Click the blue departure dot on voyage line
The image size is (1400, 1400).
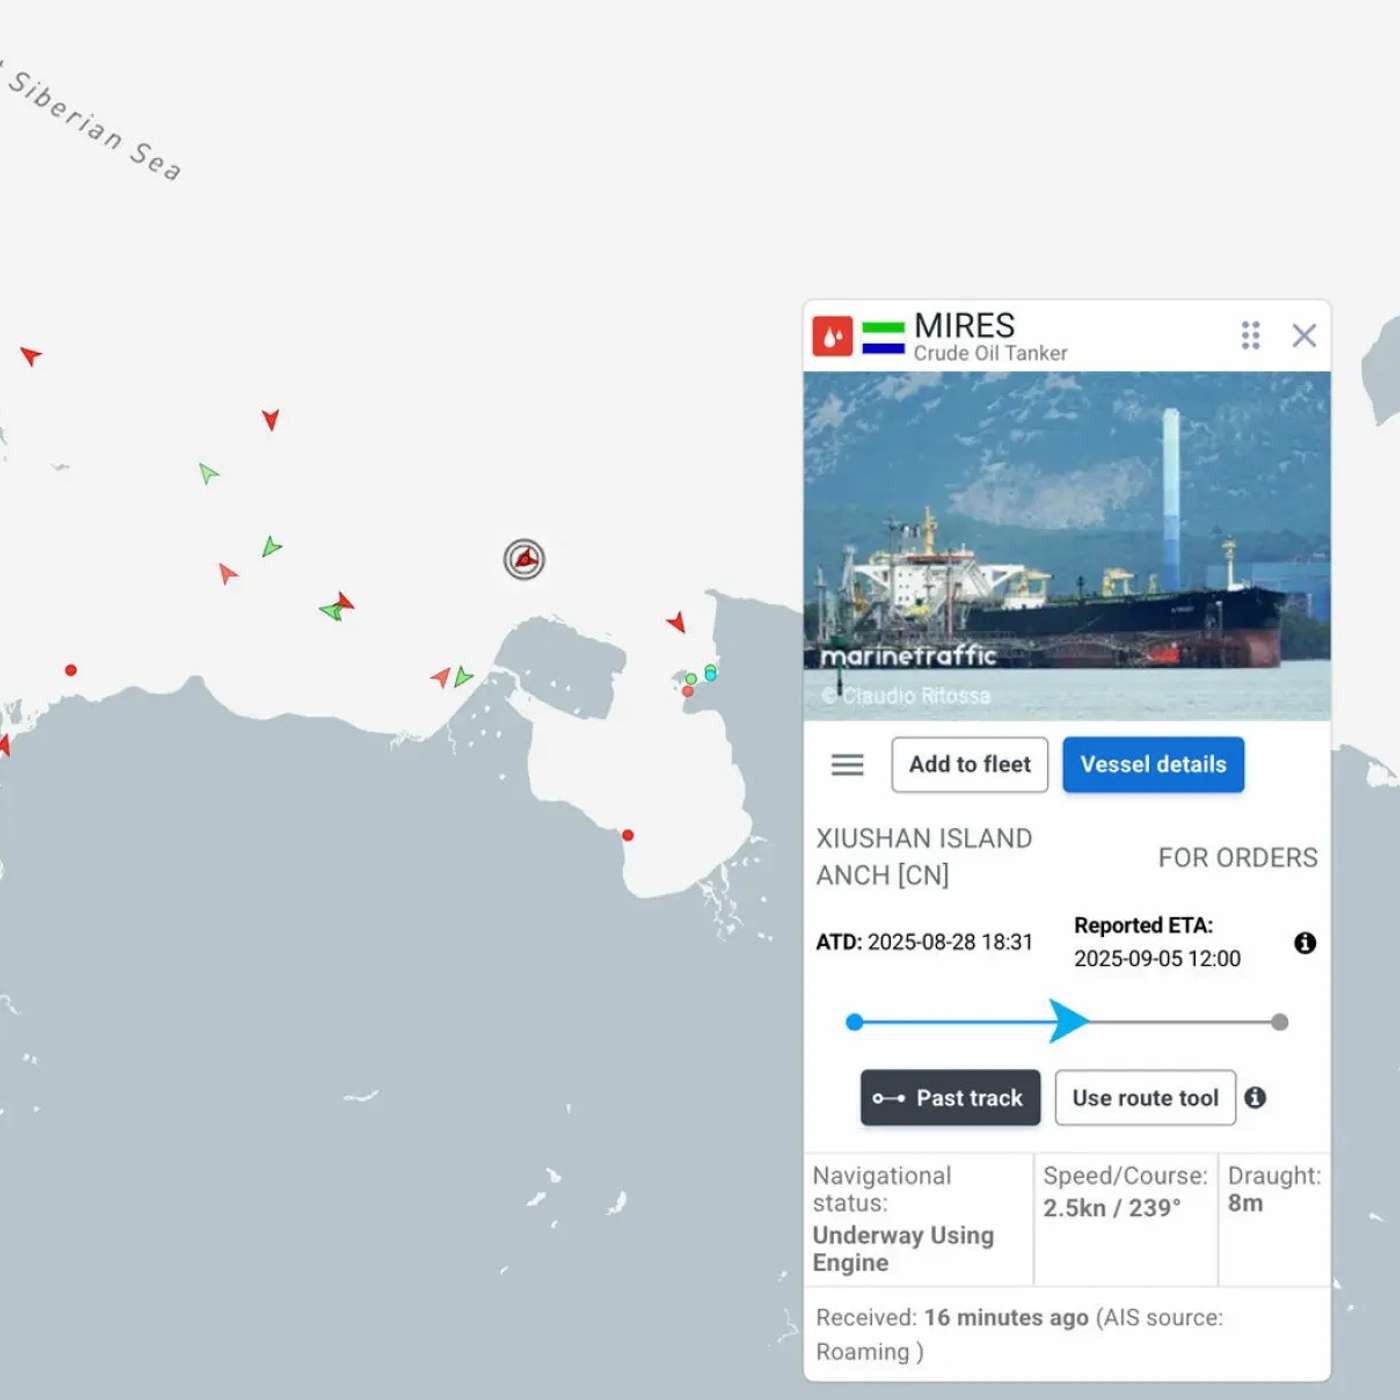[854, 1022]
